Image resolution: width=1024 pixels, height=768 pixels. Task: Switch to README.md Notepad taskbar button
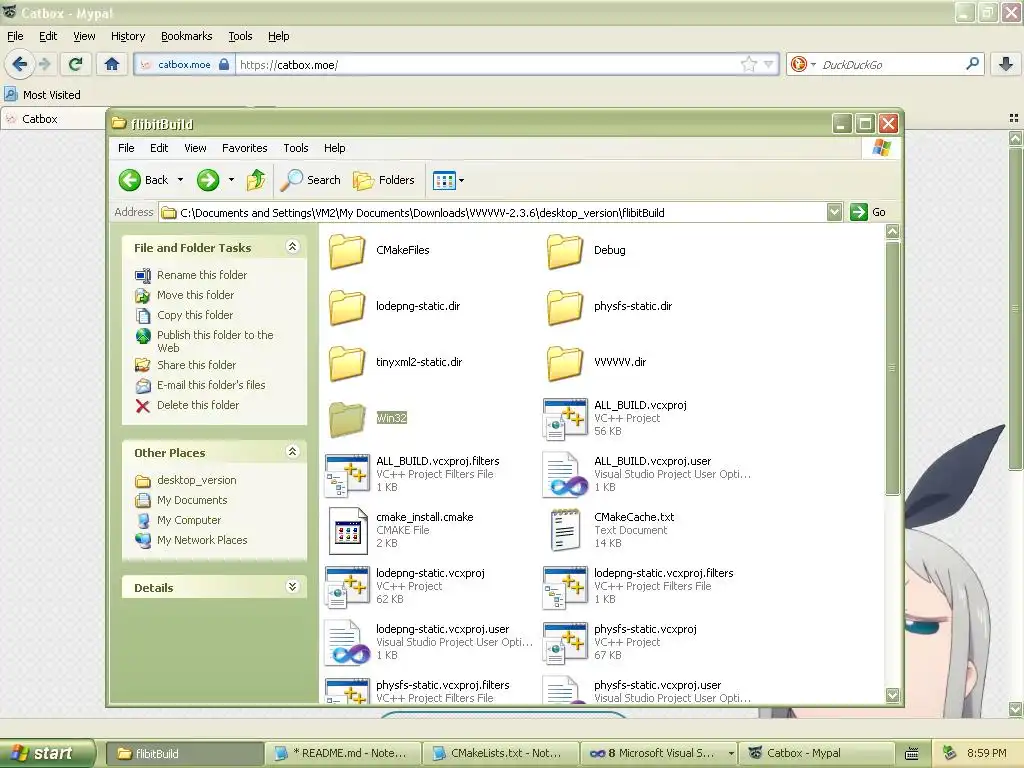click(343, 753)
